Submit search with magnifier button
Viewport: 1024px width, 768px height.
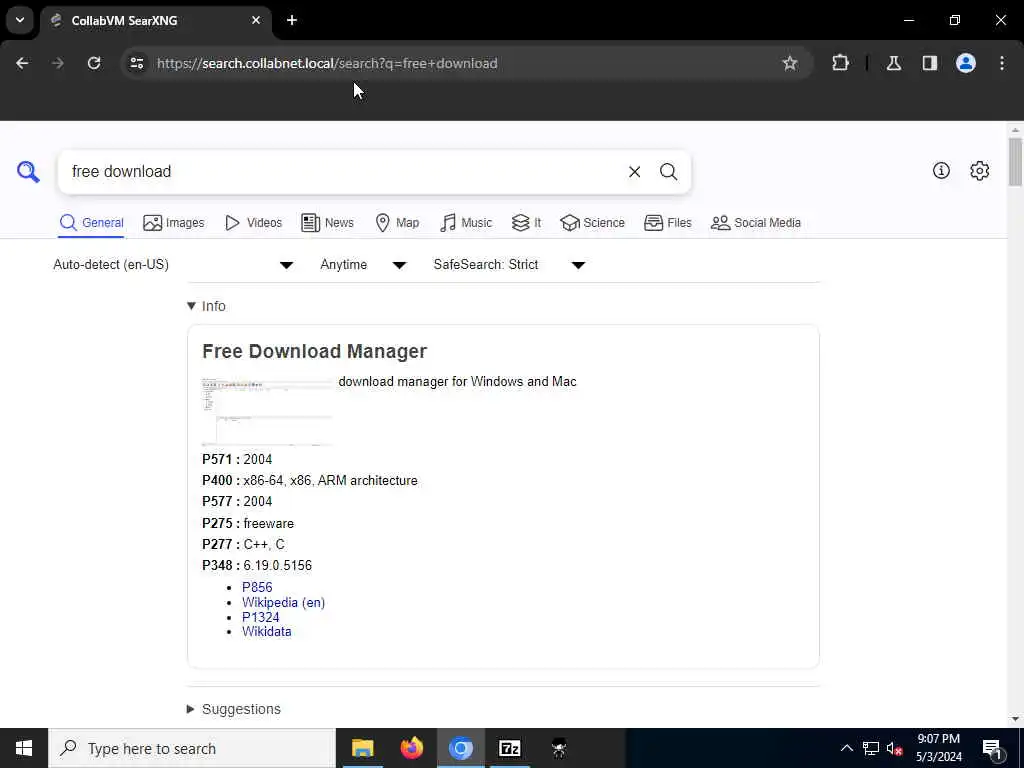pyautogui.click(x=668, y=172)
